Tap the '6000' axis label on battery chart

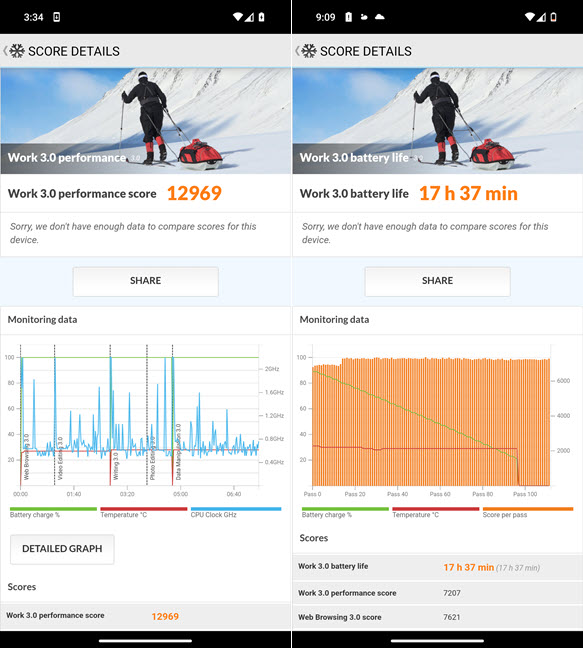(564, 381)
